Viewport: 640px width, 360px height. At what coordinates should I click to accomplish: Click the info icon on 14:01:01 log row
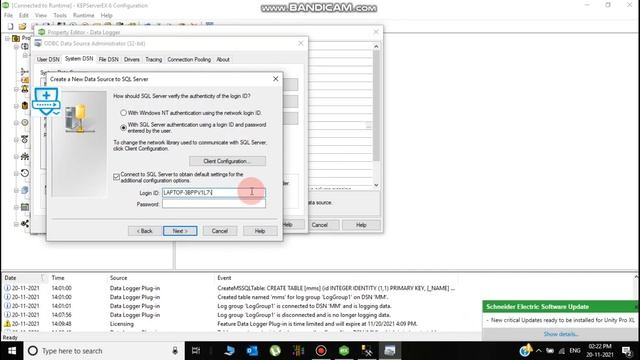(x=7, y=306)
